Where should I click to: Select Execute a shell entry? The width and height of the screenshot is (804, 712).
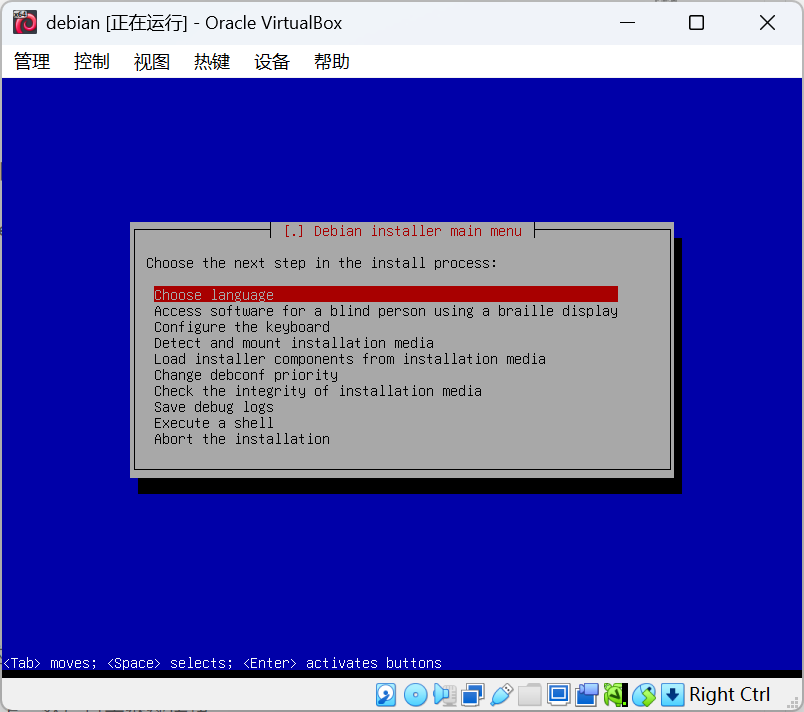coord(214,423)
